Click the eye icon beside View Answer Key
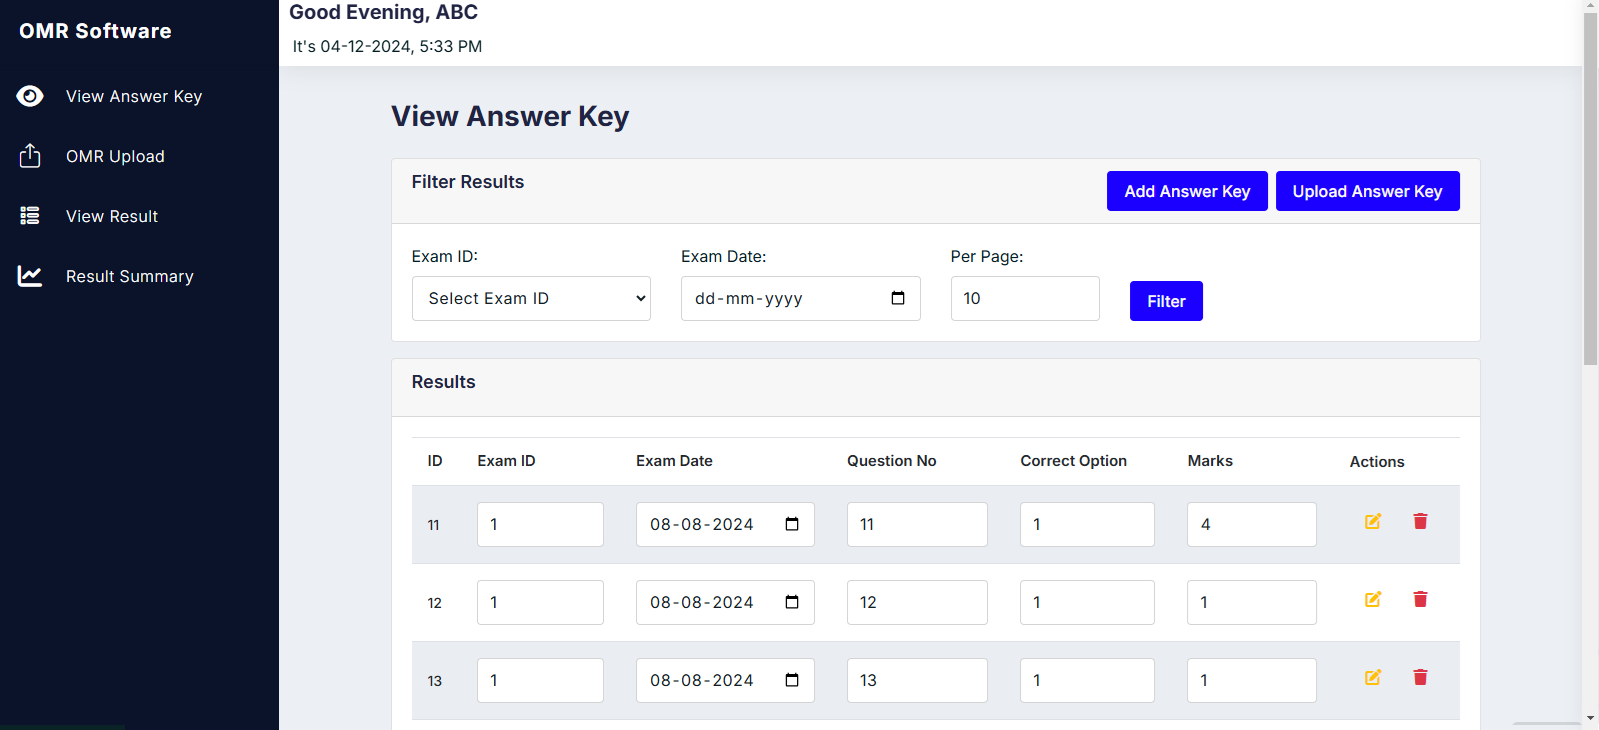 [x=30, y=96]
